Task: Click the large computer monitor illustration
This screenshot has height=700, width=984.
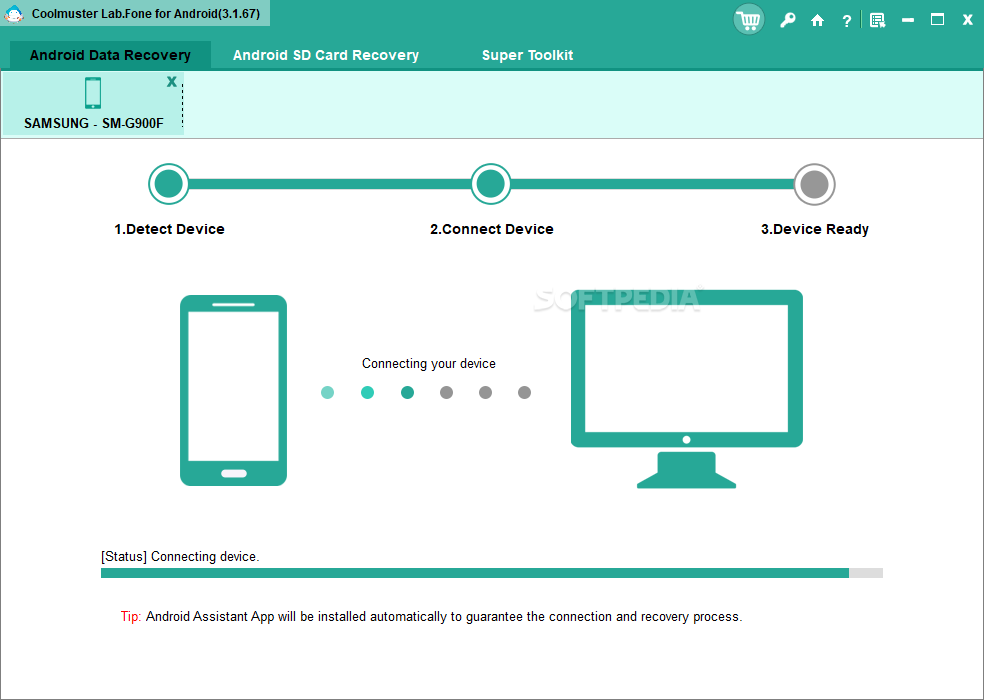Action: (x=687, y=389)
